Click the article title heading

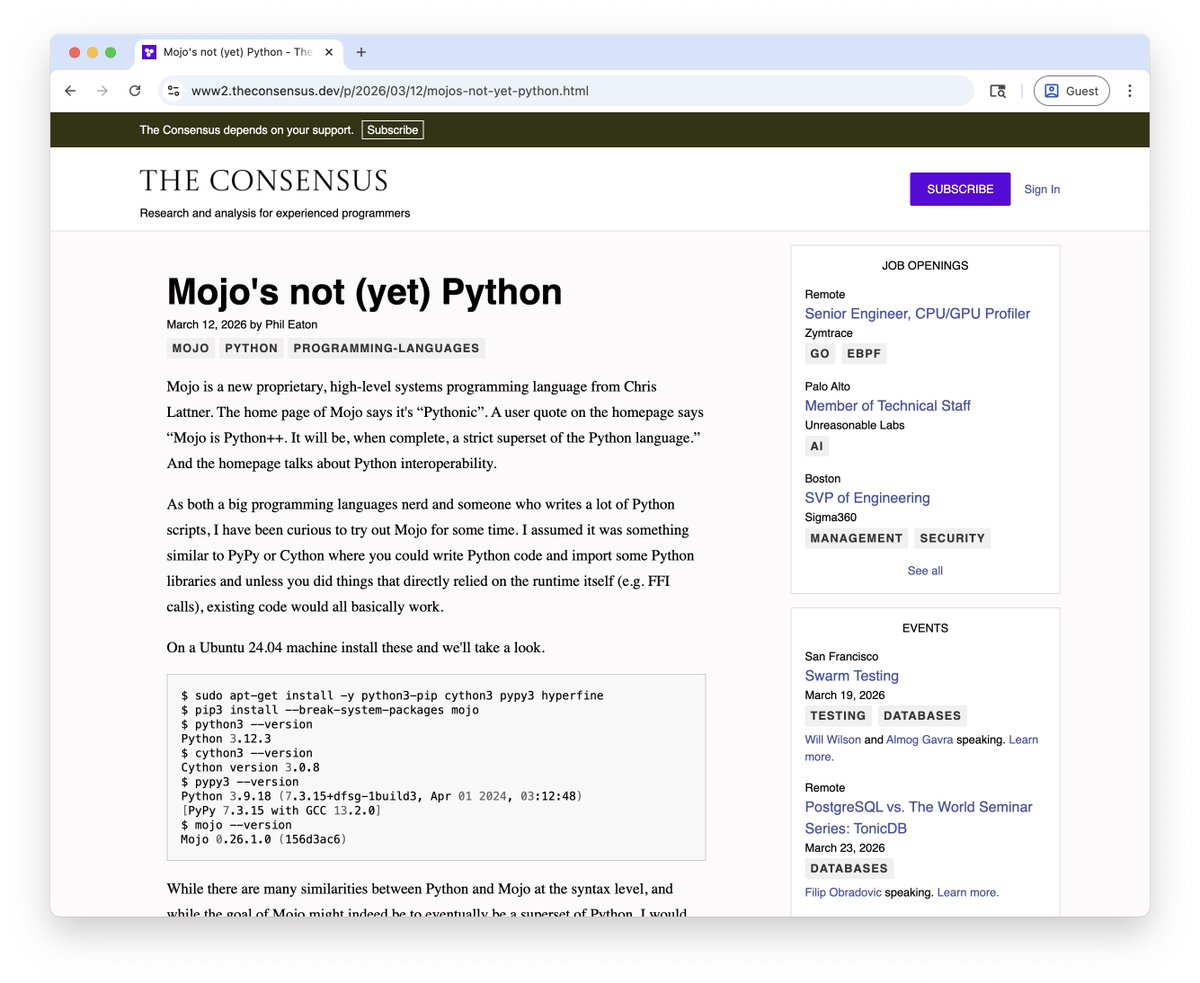click(x=364, y=291)
